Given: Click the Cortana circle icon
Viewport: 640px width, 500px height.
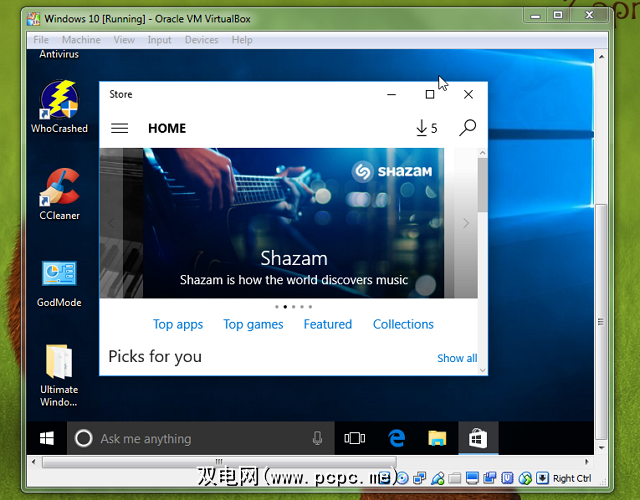Looking at the screenshot, I should pos(84,439).
